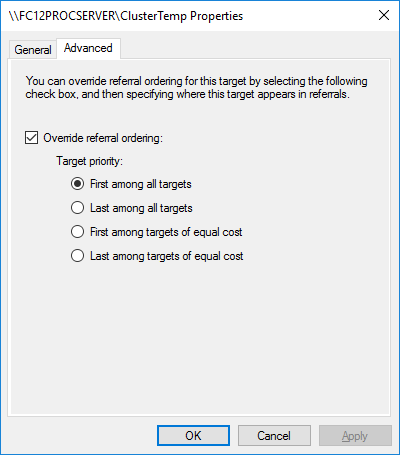Click the greyed-out Apply button
The width and height of the screenshot is (400, 455).
(355, 436)
